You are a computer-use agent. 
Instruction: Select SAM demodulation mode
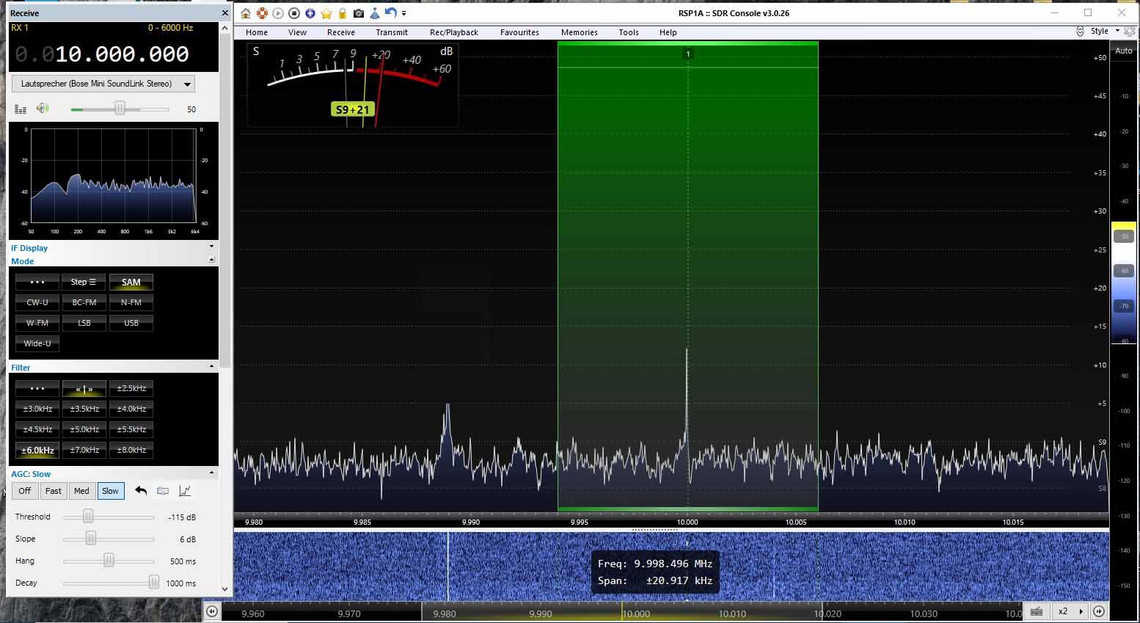pos(131,282)
